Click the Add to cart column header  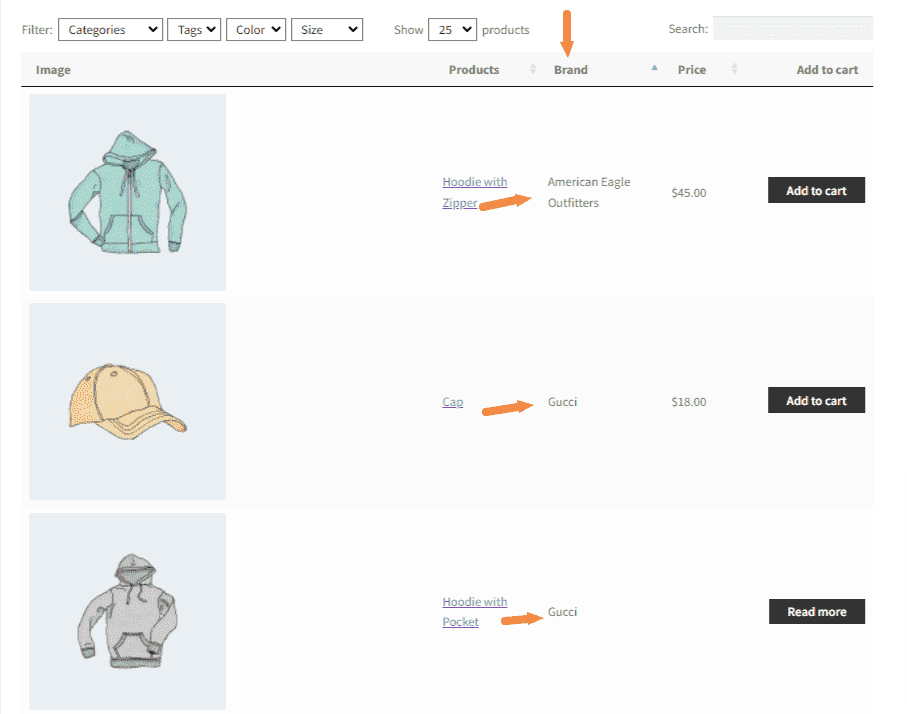[x=827, y=70]
